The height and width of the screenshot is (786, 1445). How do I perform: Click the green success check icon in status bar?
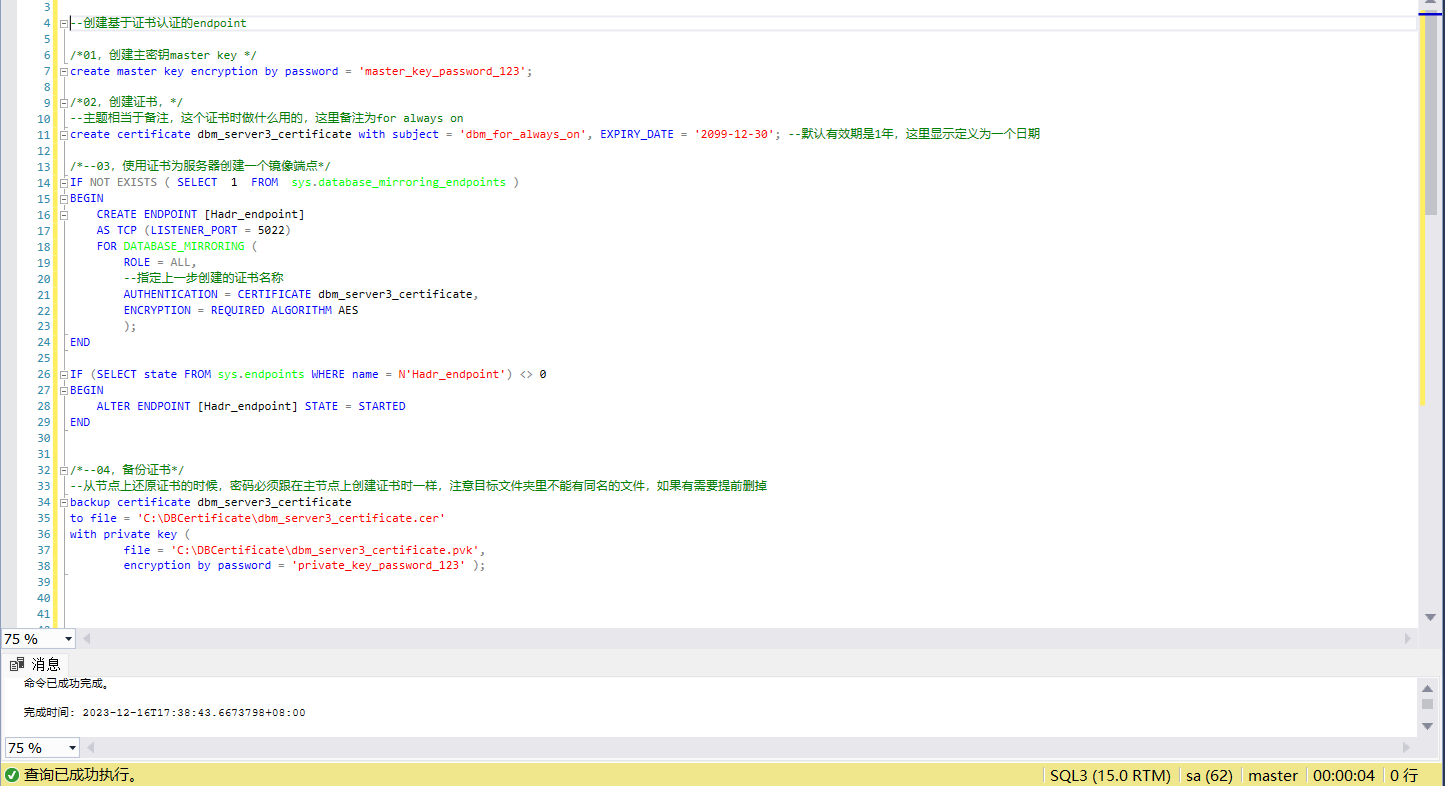pyautogui.click(x=11, y=775)
